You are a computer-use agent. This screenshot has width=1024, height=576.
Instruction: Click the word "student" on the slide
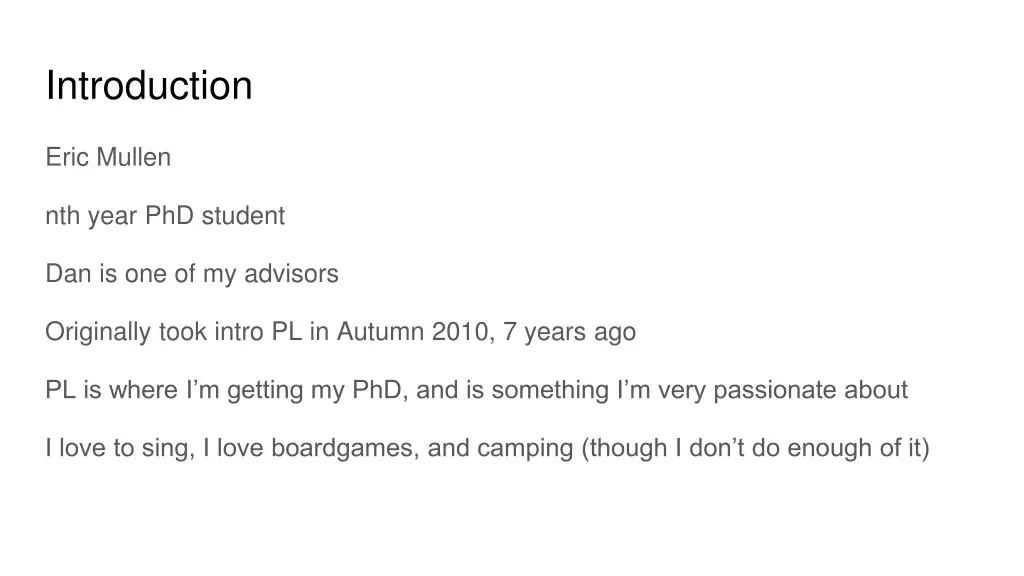pyautogui.click(x=243, y=216)
